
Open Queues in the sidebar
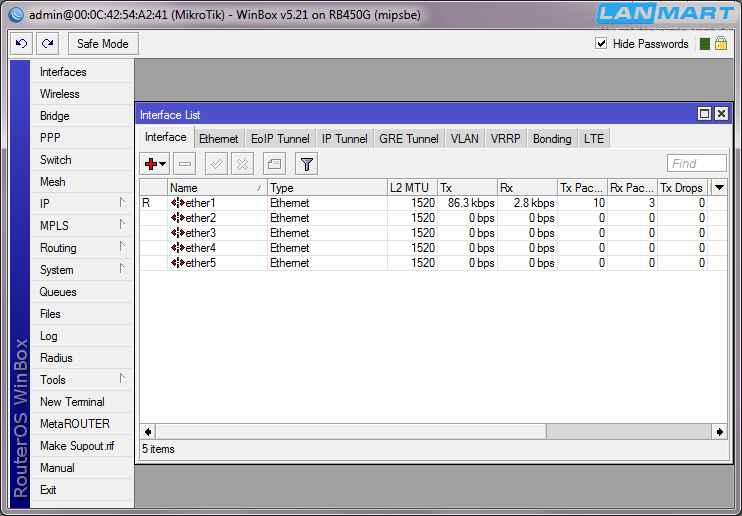pos(82,292)
